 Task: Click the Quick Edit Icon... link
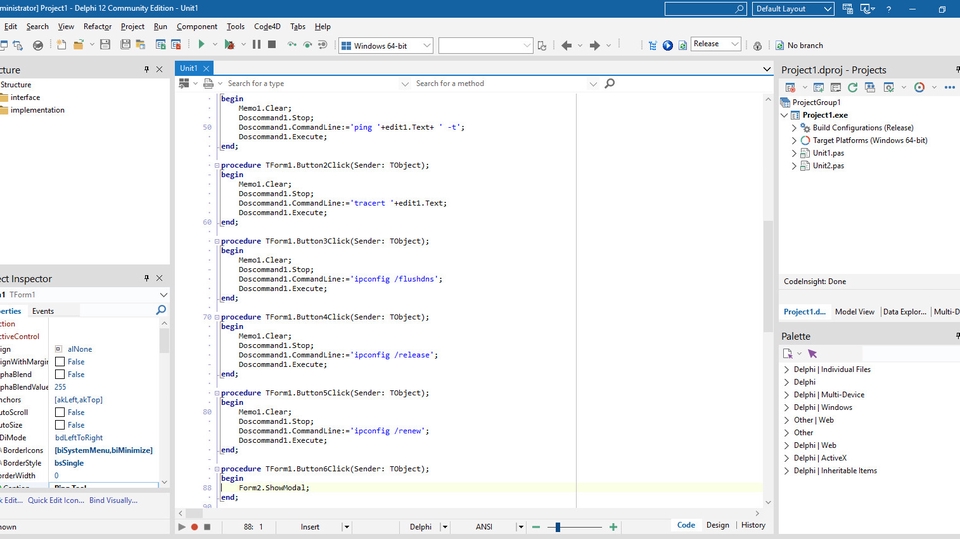coord(56,500)
